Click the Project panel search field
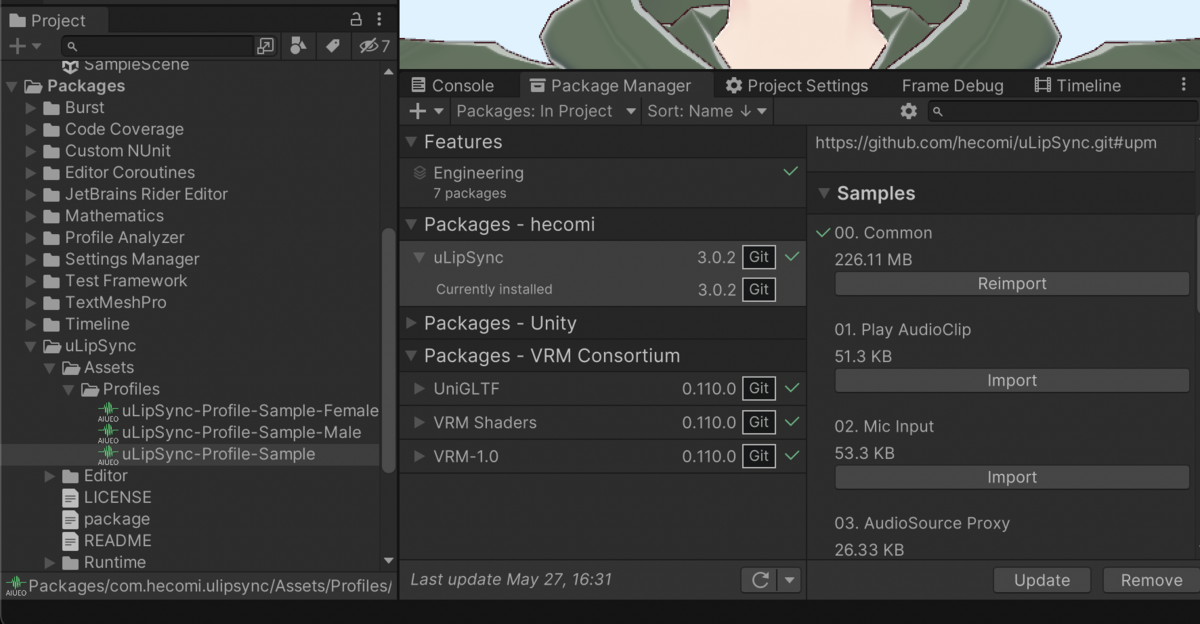 [157, 46]
